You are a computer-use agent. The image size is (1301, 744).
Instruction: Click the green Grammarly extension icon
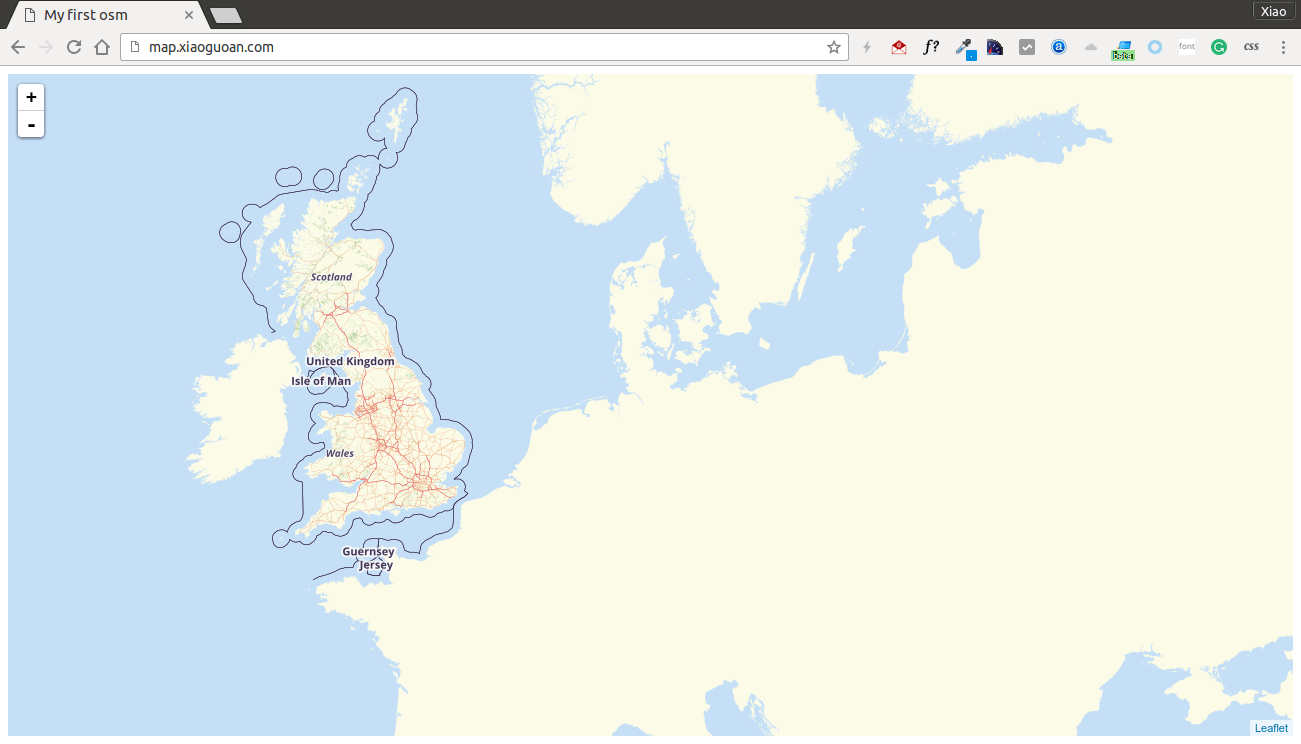pyautogui.click(x=1218, y=47)
